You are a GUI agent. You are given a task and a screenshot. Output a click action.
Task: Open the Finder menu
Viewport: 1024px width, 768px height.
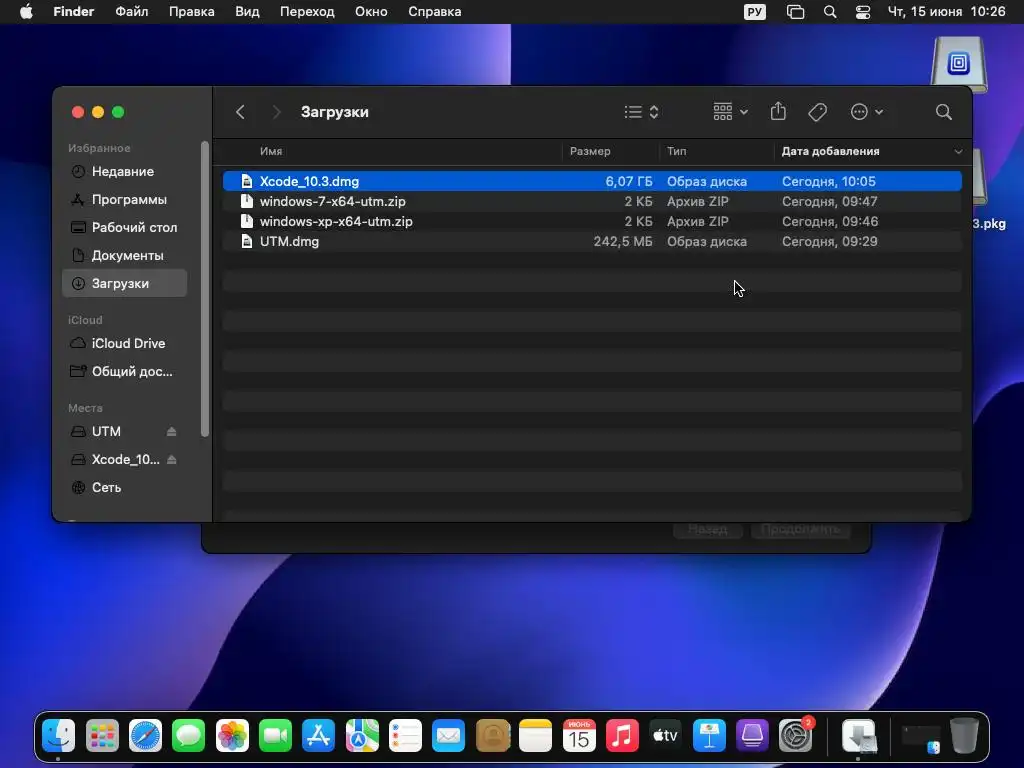[x=74, y=12]
